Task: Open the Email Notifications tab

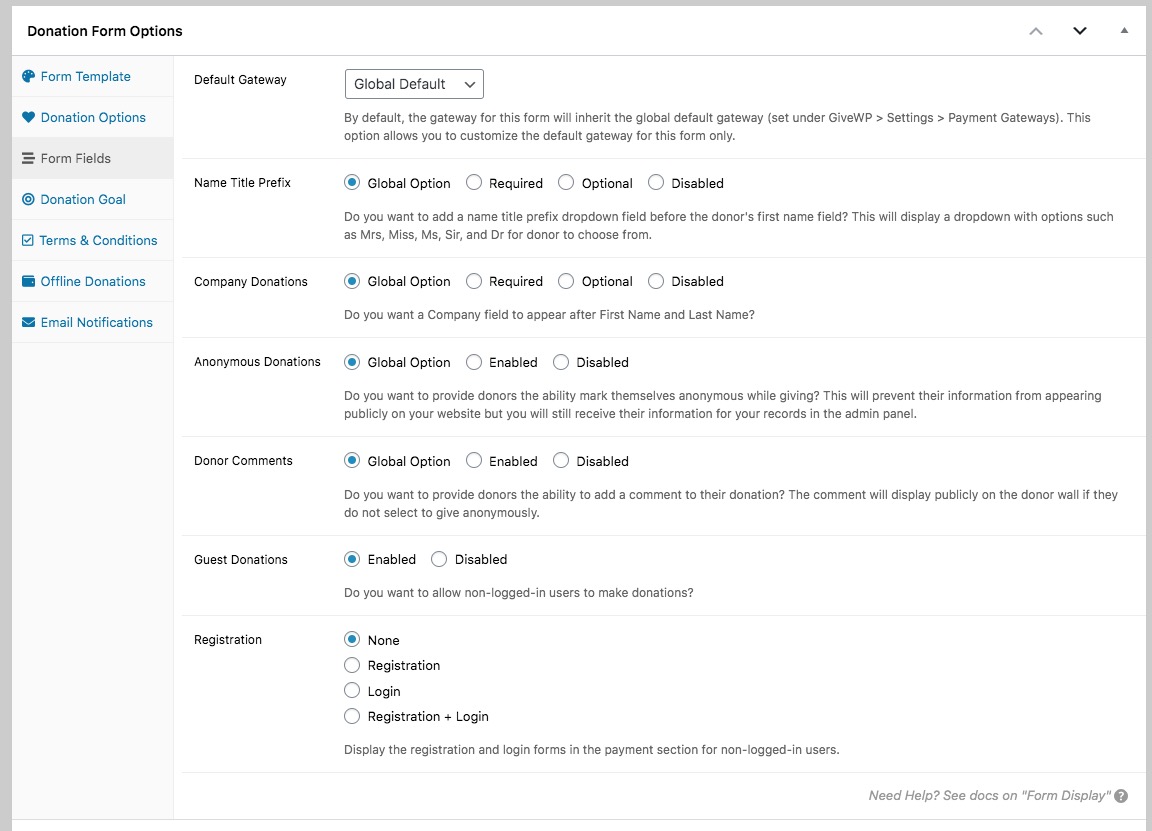Action: (93, 322)
